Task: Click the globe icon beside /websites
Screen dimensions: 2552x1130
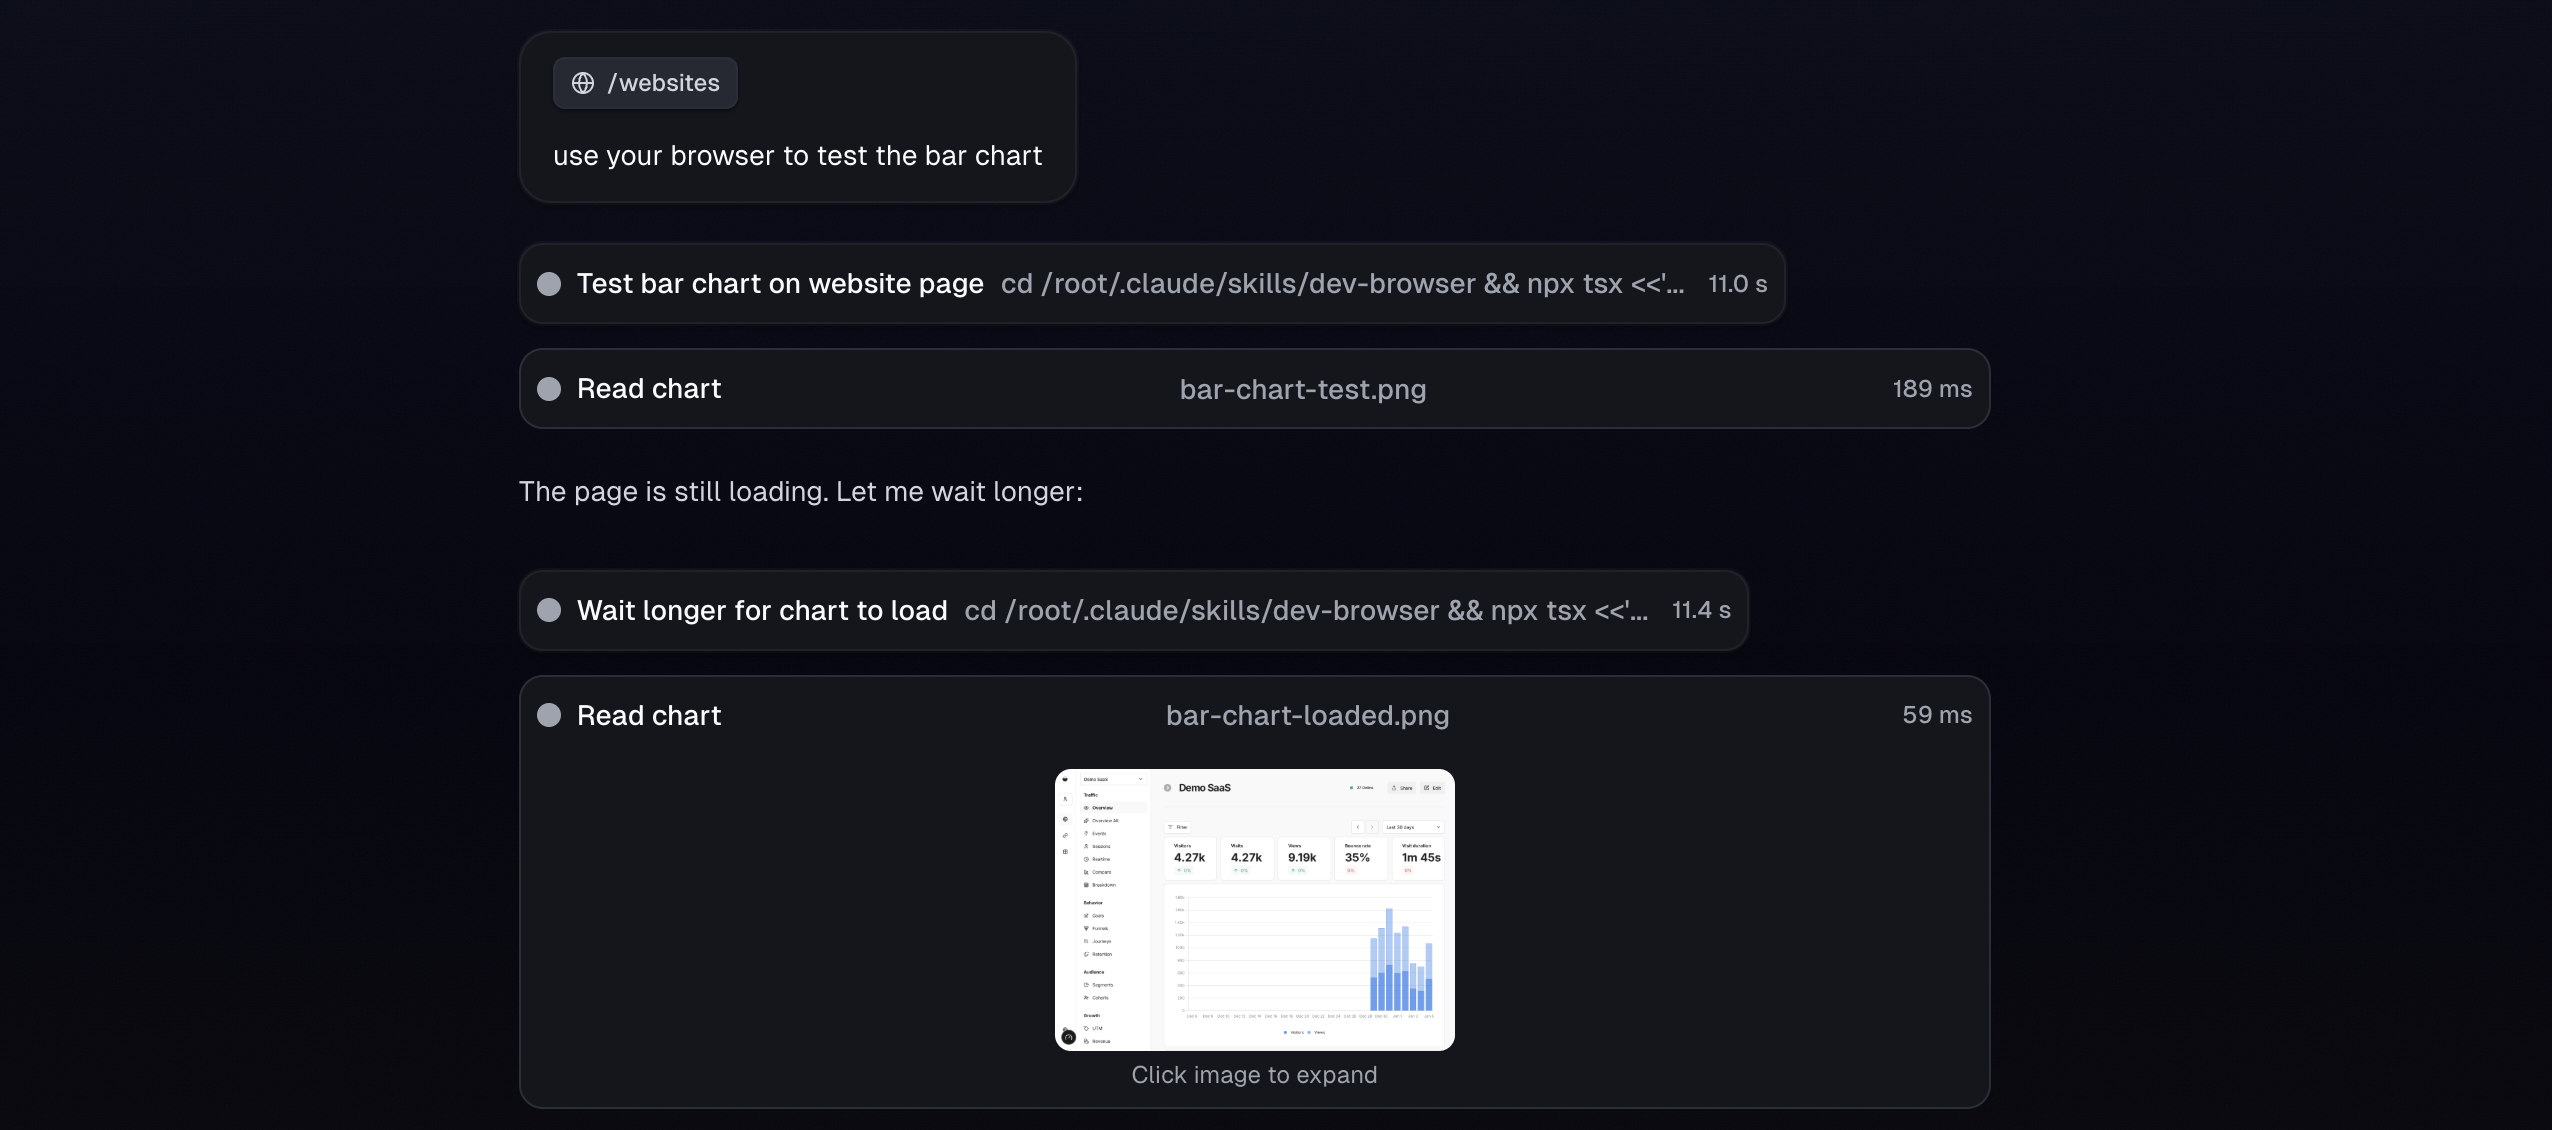Action: [x=583, y=83]
